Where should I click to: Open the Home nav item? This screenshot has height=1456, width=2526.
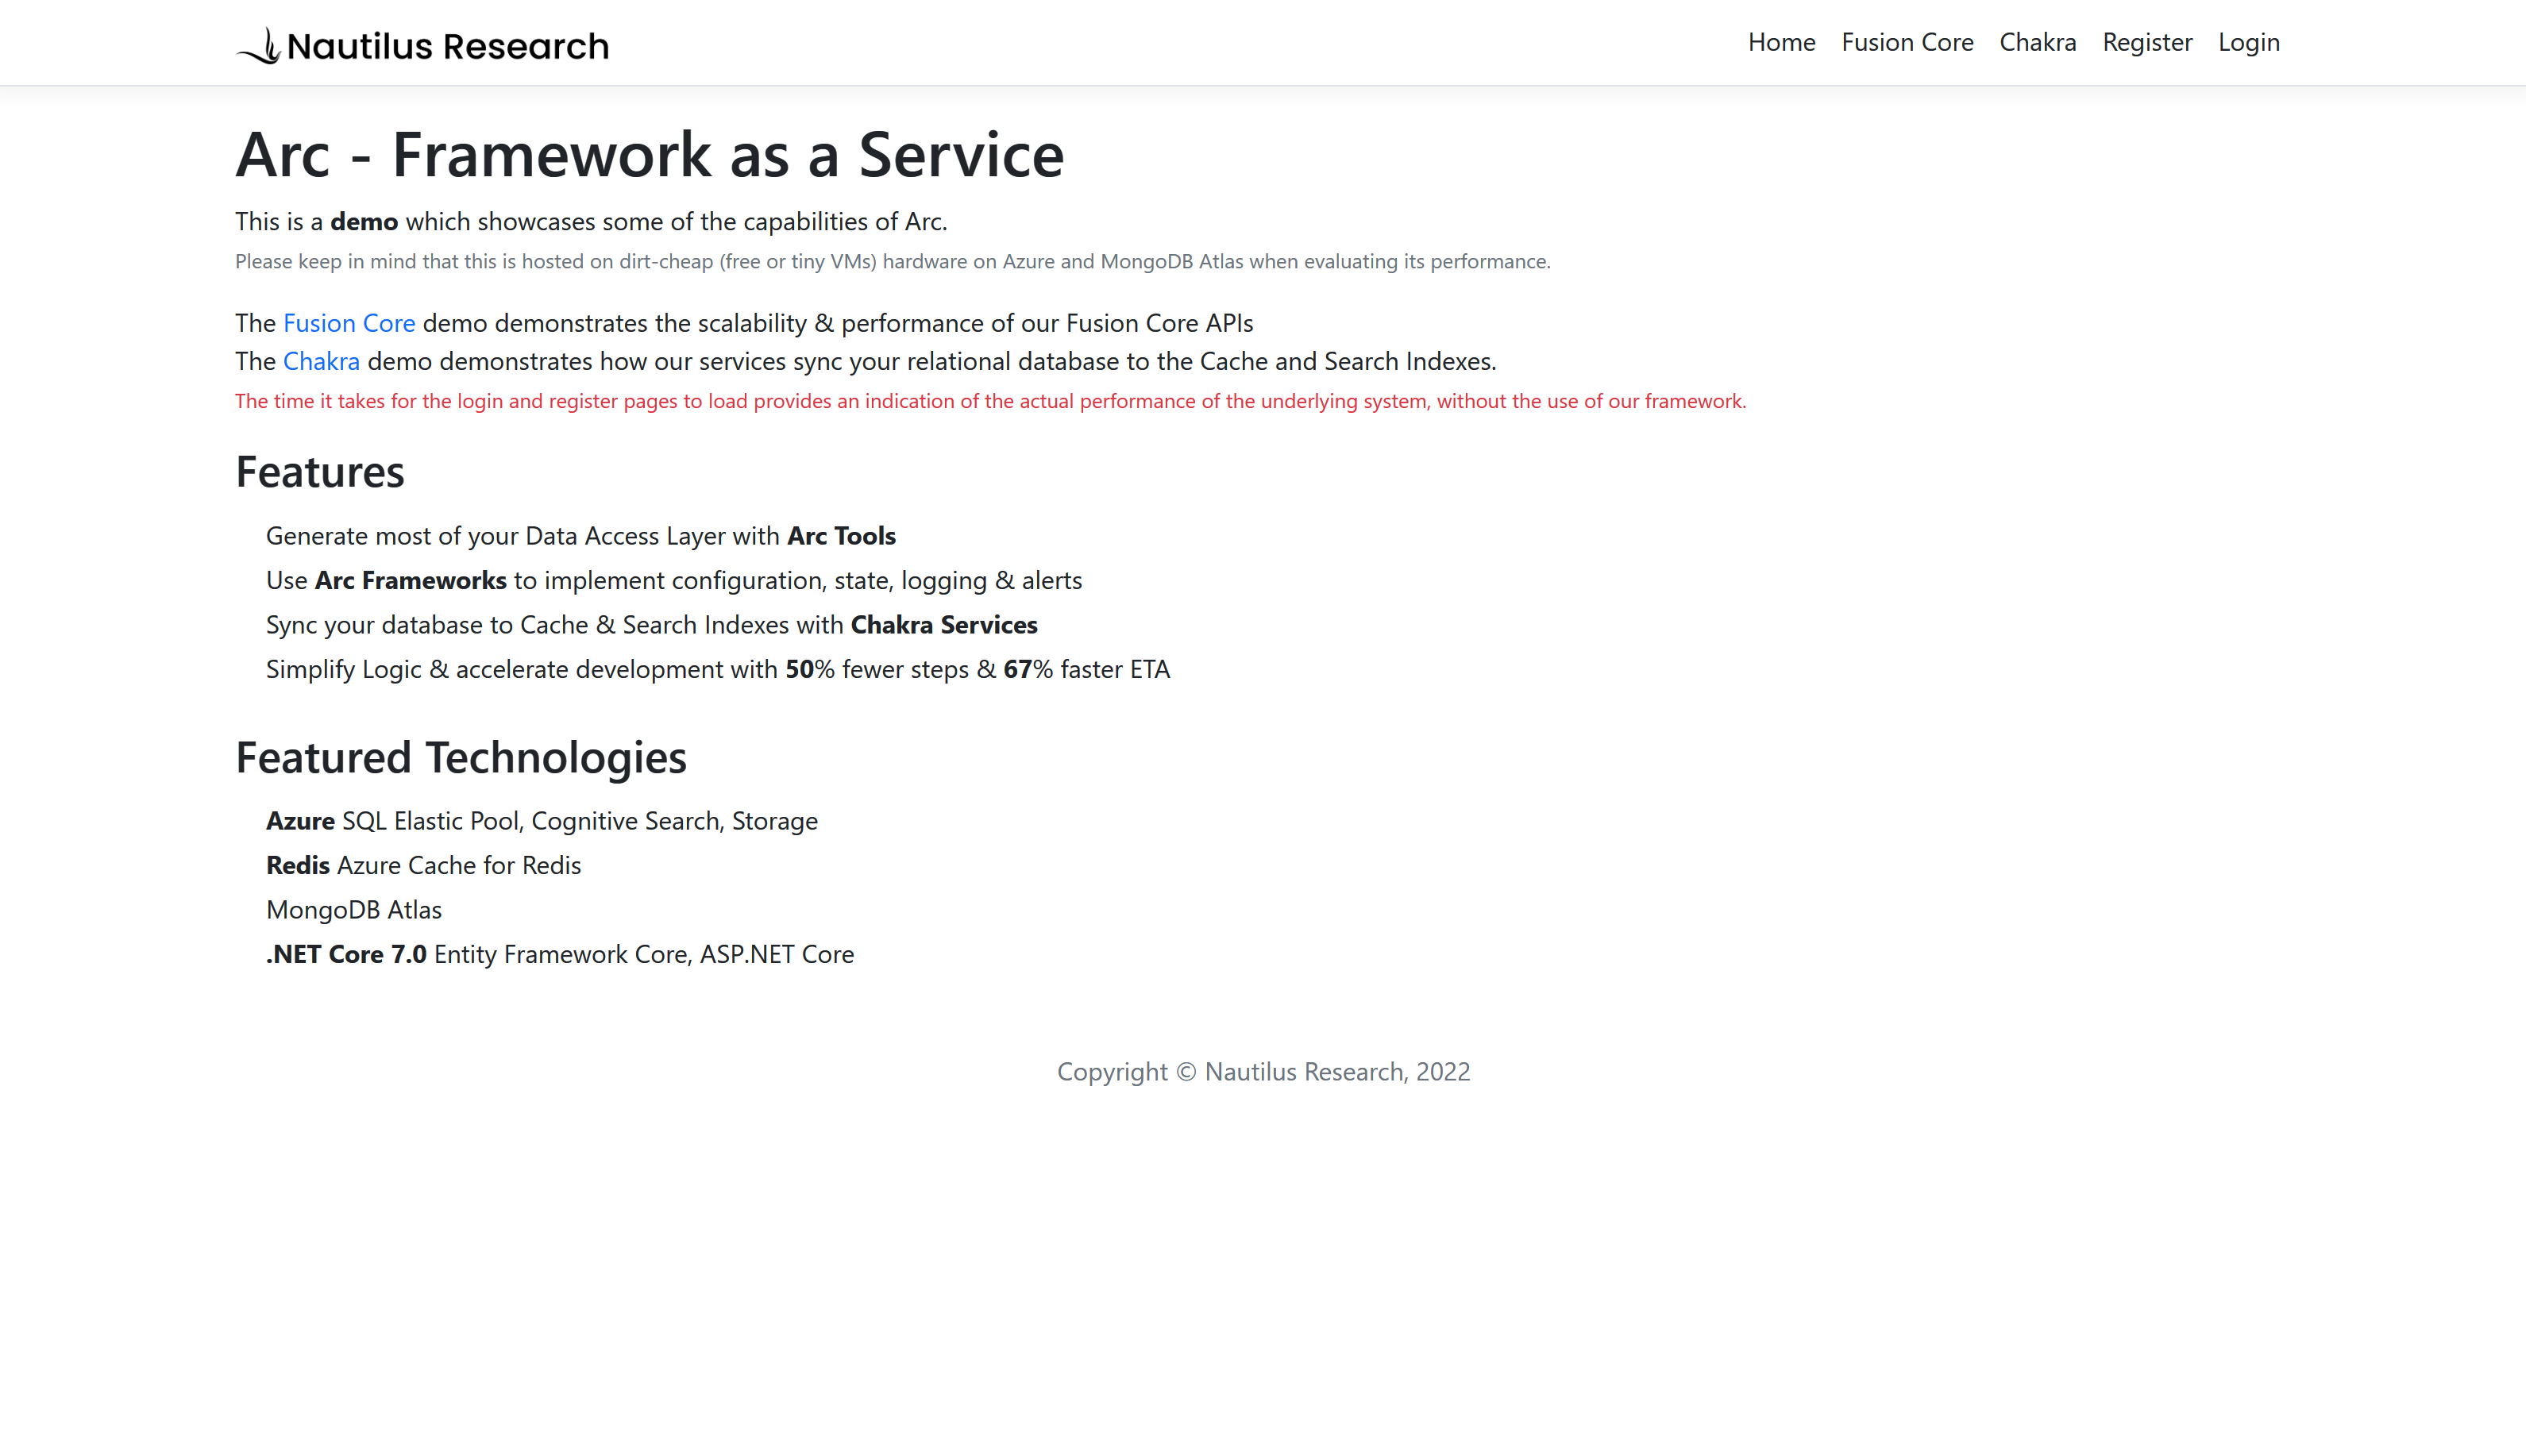tap(1781, 42)
